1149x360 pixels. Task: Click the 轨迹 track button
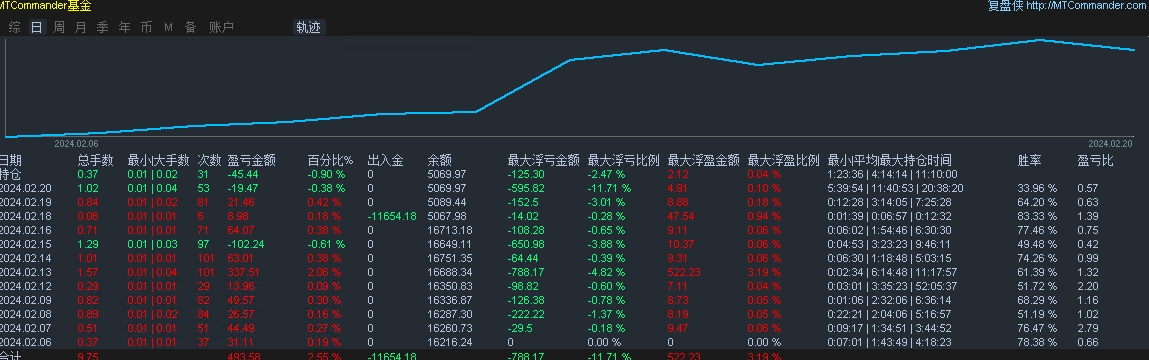click(309, 28)
